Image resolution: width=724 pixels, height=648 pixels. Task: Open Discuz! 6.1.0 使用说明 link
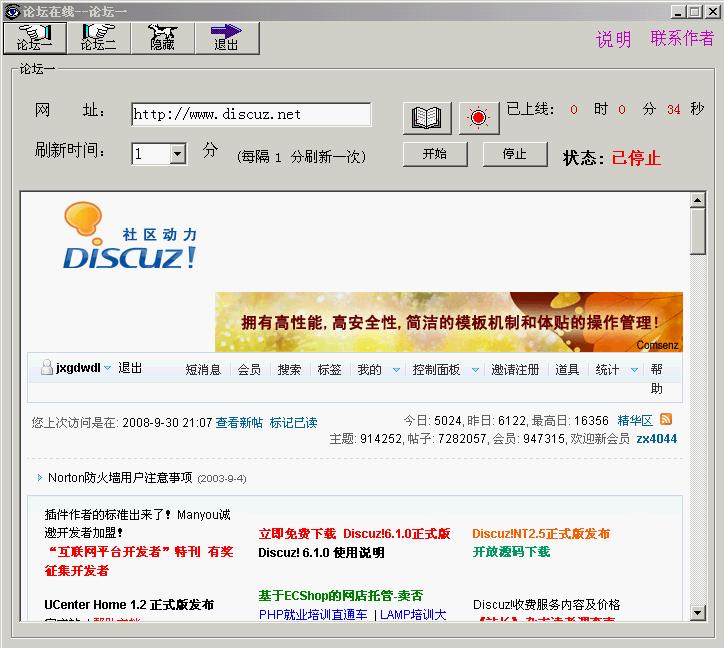321,553
